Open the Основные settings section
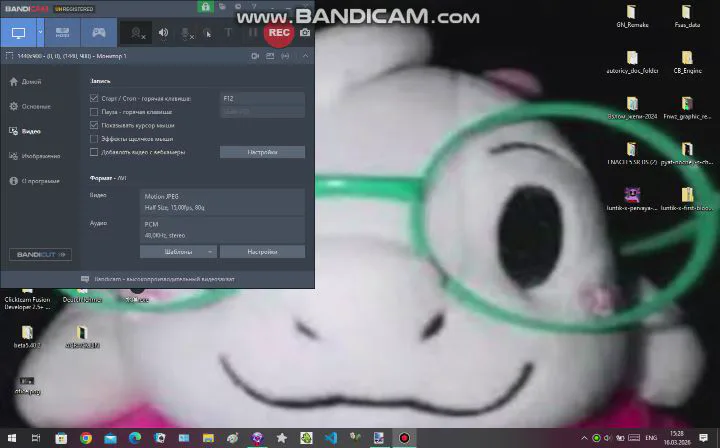The height and width of the screenshot is (448, 720). [30, 106]
